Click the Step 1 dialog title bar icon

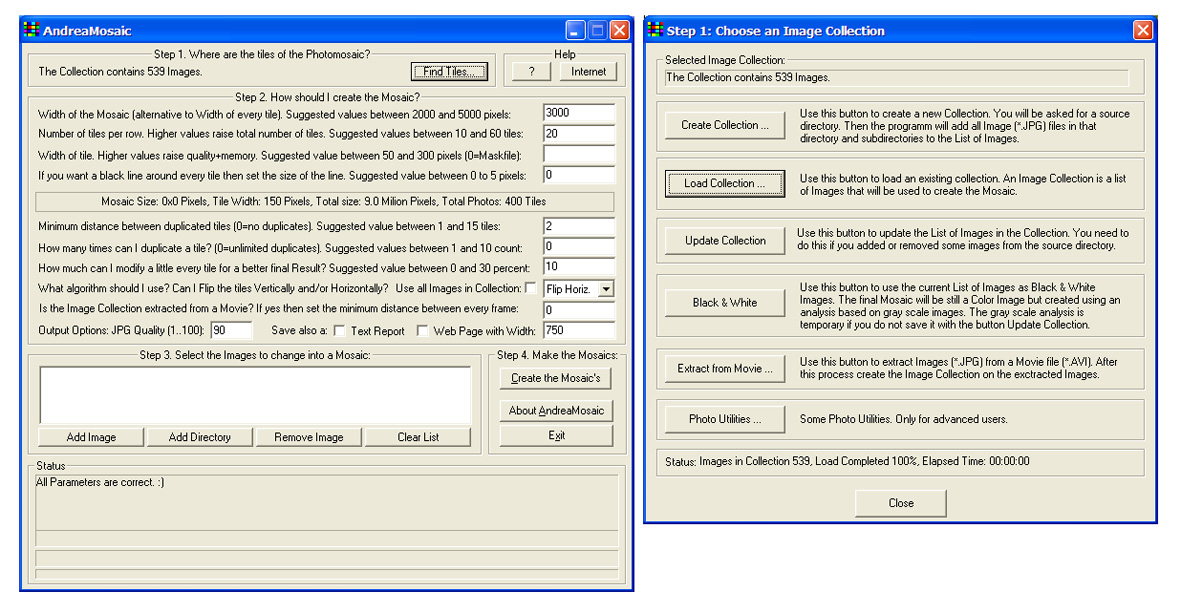655,30
